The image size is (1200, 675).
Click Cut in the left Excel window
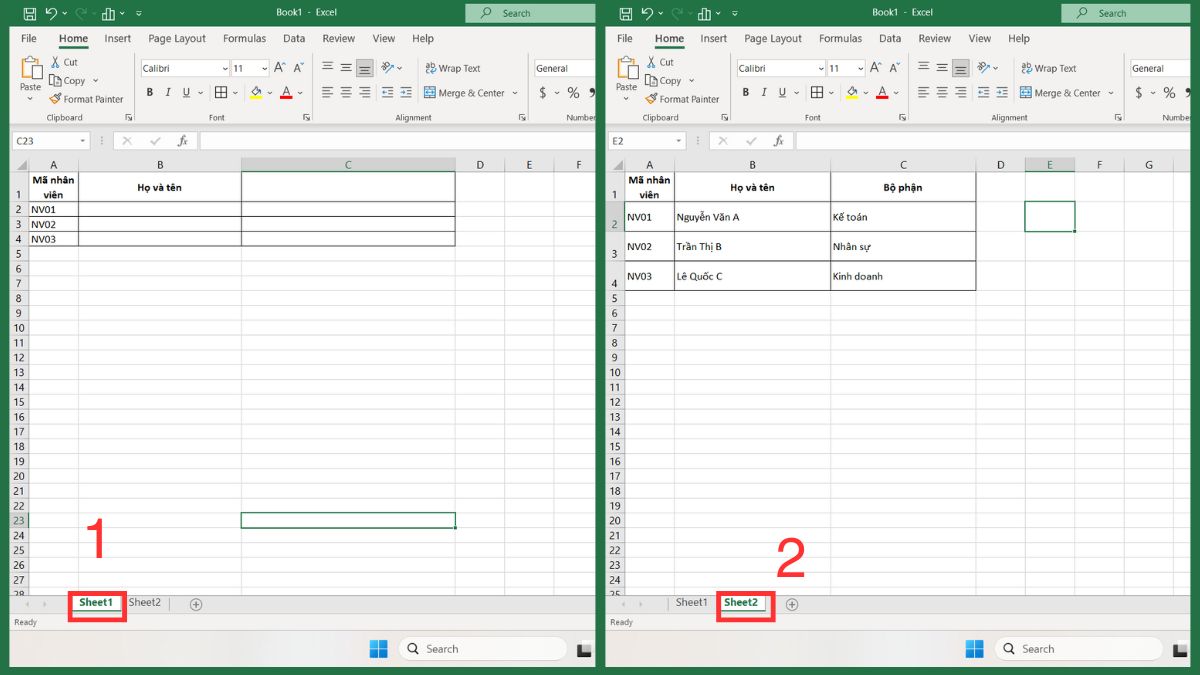tap(64, 62)
